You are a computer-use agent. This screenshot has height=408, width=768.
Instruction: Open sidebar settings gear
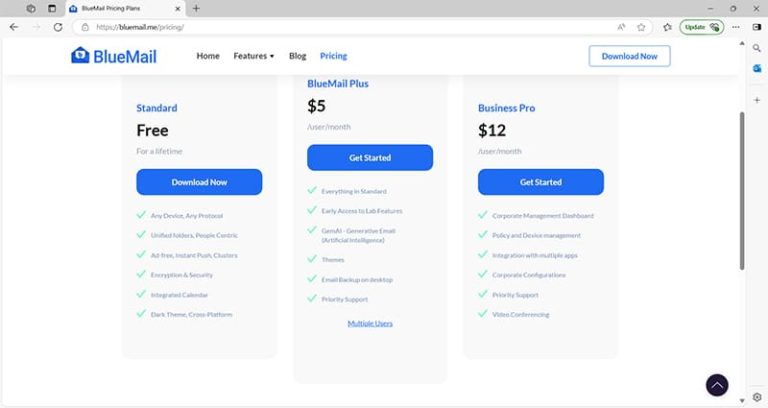tap(757, 397)
